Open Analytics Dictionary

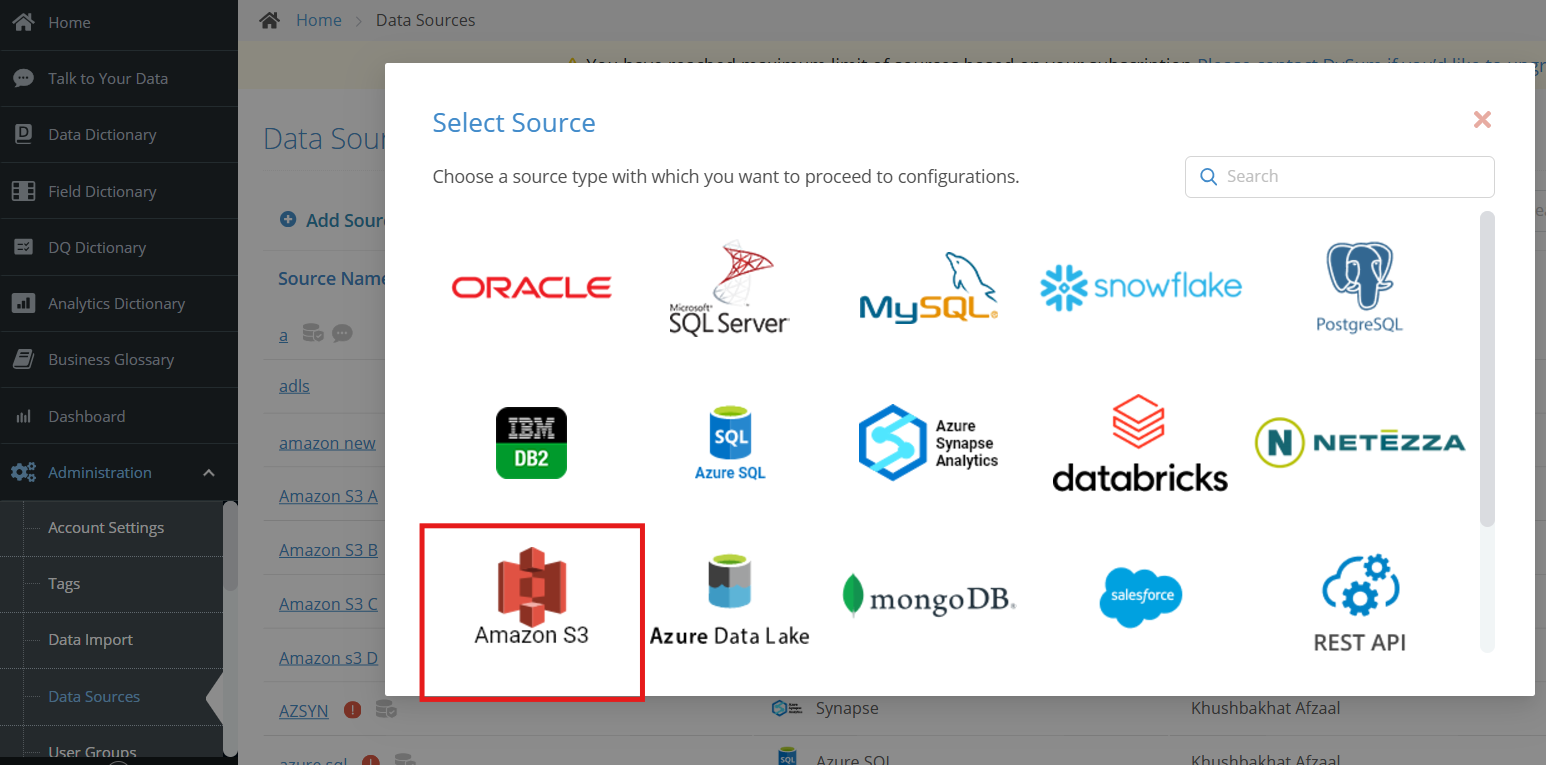(x=119, y=303)
